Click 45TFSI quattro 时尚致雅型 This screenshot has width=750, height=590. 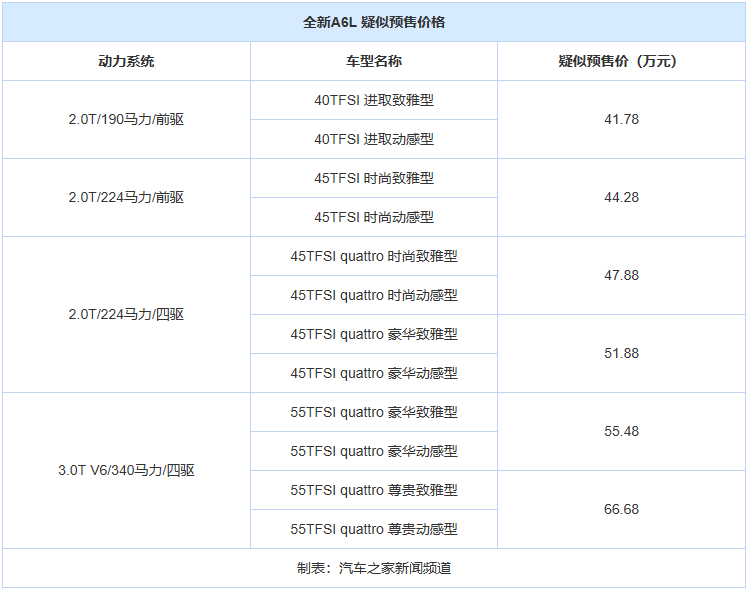pyautogui.click(x=374, y=256)
